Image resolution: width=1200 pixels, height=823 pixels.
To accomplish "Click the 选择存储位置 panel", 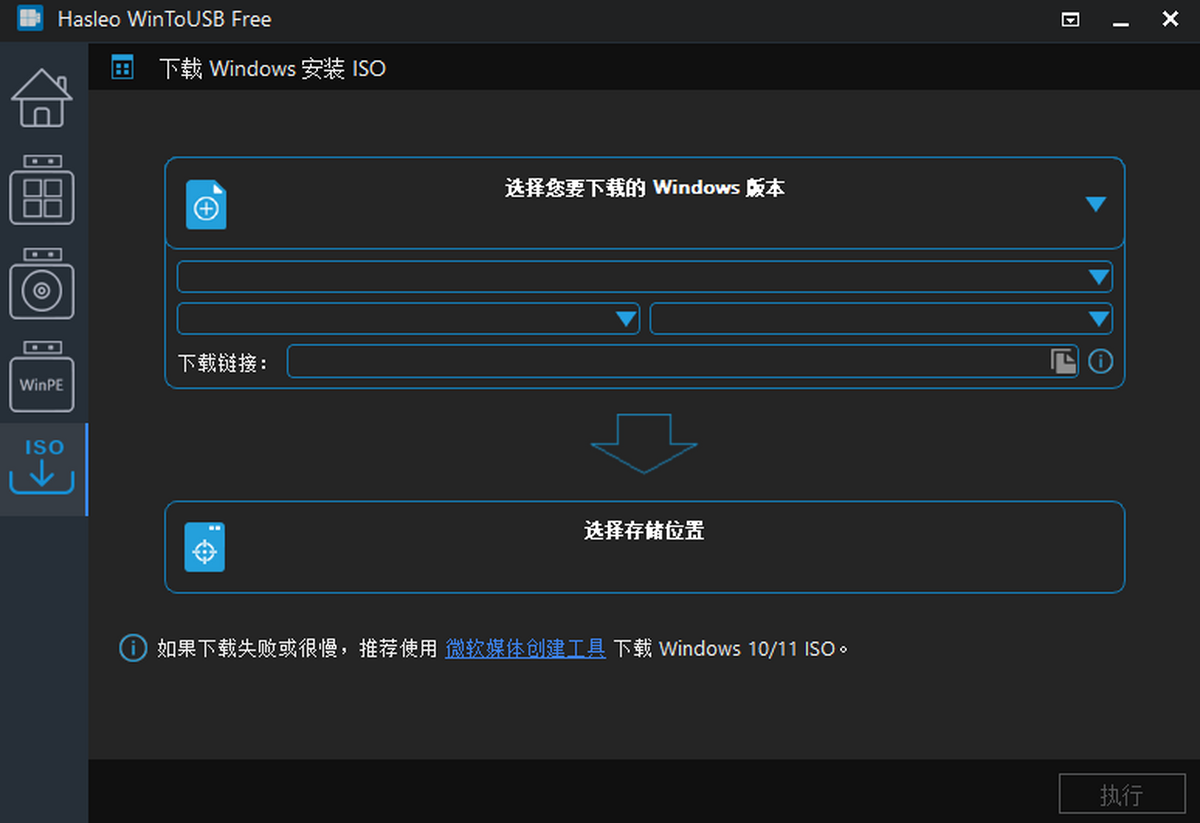I will tap(644, 547).
